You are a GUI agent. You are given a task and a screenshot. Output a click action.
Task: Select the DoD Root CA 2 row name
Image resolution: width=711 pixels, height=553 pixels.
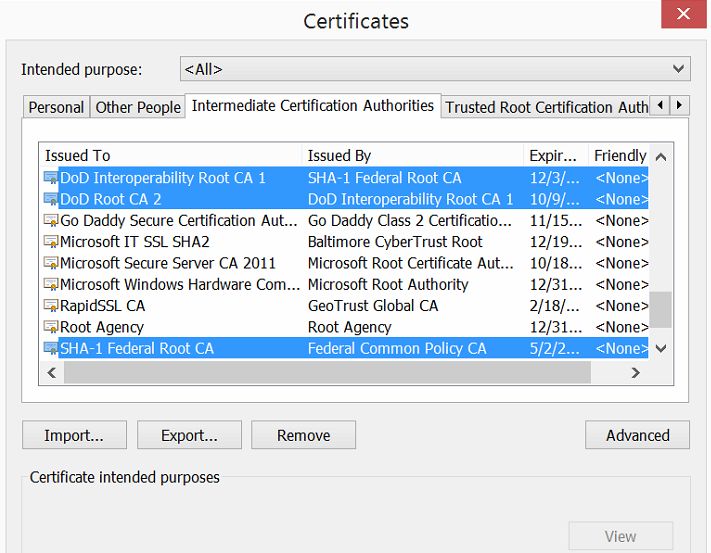(x=111, y=199)
